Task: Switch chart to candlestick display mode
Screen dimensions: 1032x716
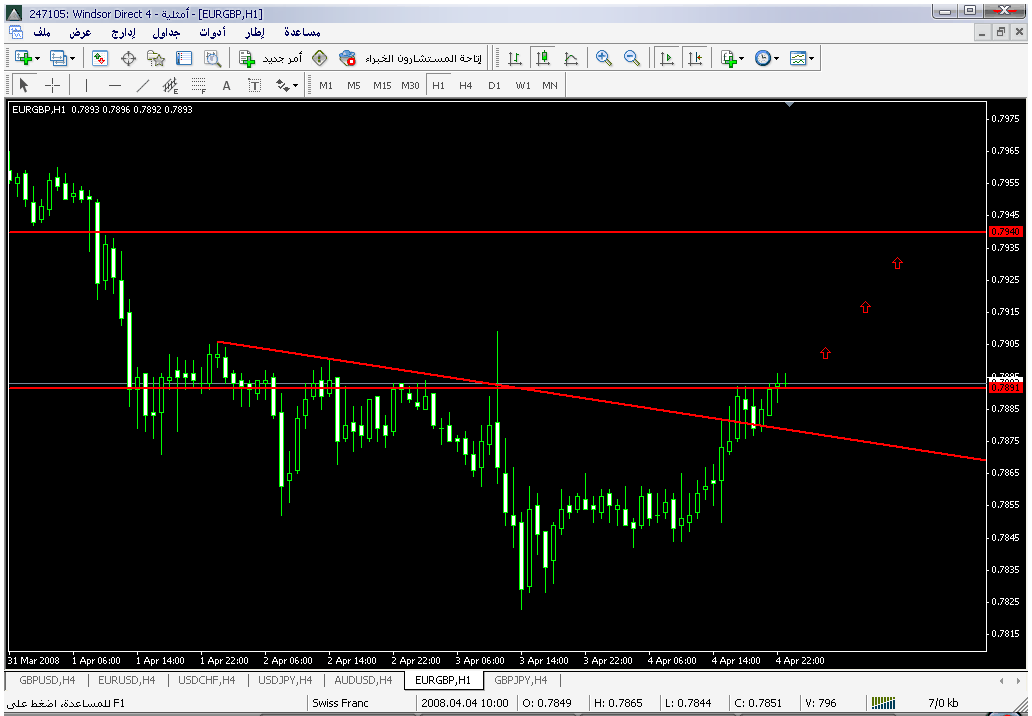Action: click(543, 58)
